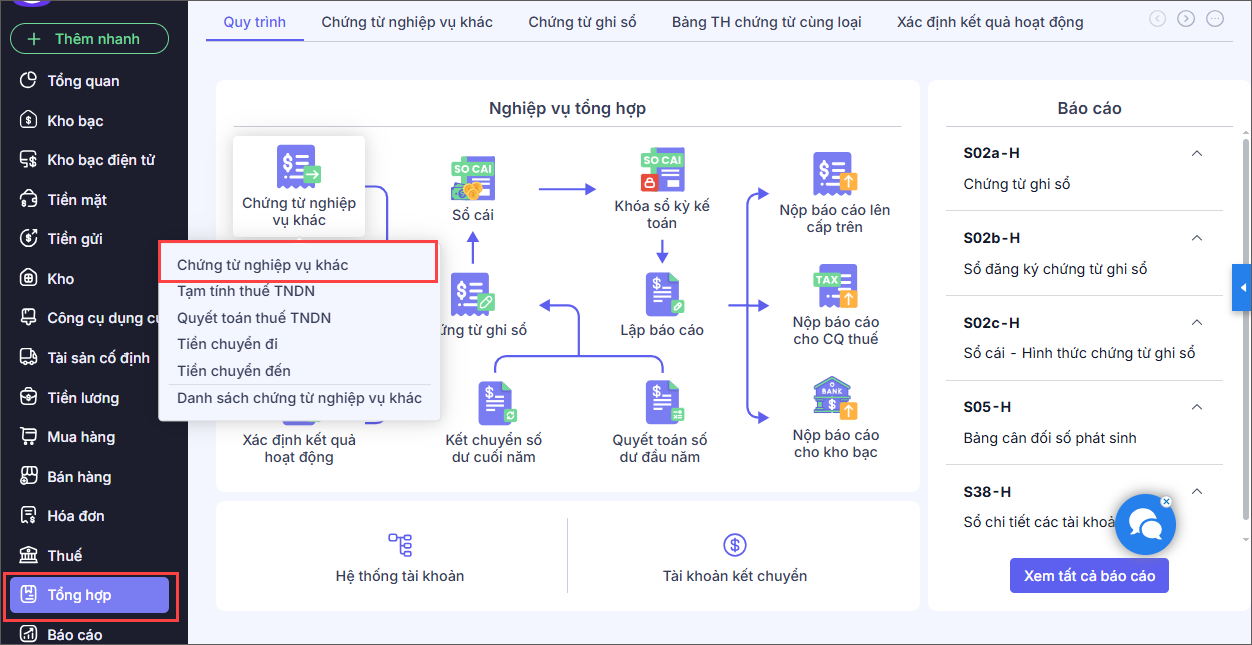Open Chứng từ ghi sổ report link
Image resolution: width=1252 pixels, height=645 pixels.
click(1017, 184)
